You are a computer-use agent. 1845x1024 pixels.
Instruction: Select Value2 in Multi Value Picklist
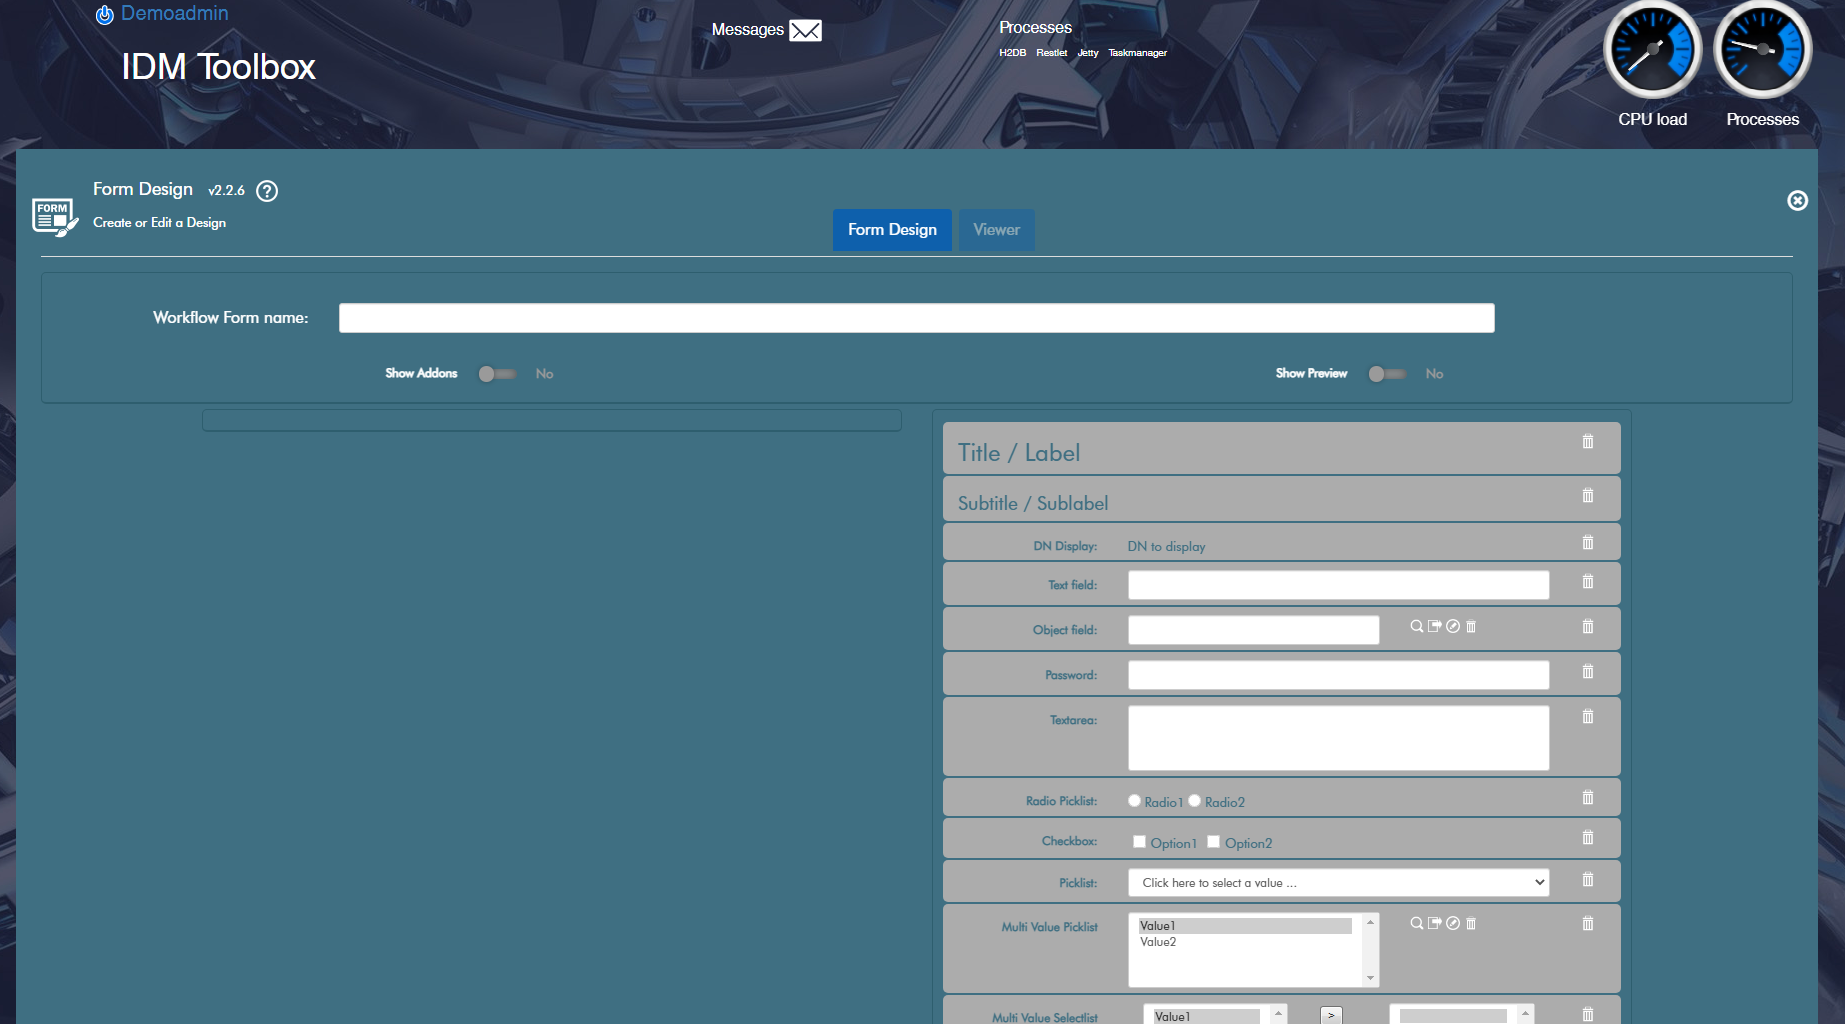click(1158, 942)
